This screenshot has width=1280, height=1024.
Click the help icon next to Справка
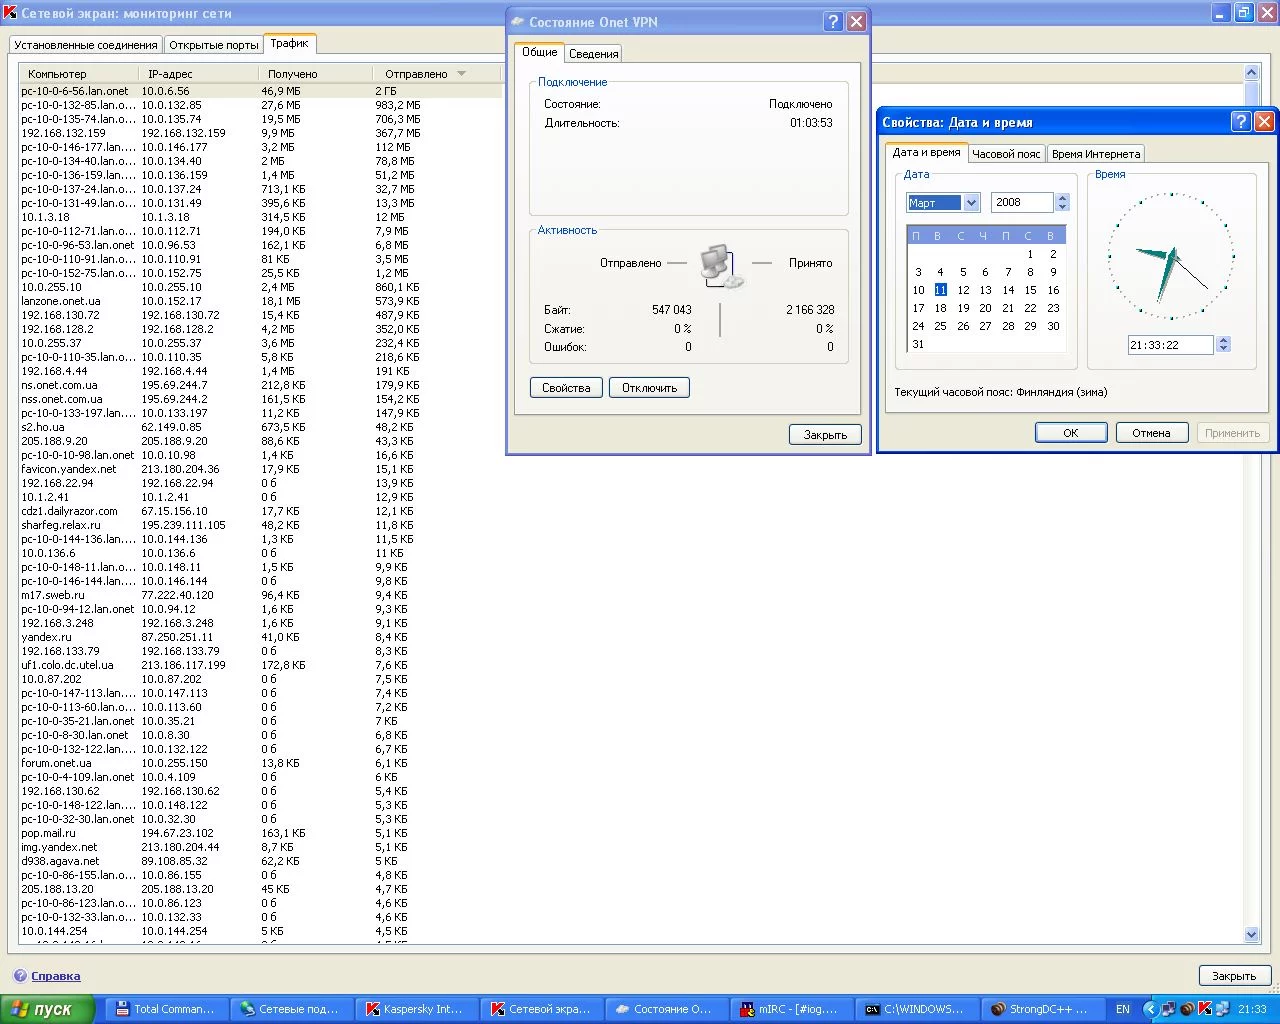pyautogui.click(x=20, y=976)
